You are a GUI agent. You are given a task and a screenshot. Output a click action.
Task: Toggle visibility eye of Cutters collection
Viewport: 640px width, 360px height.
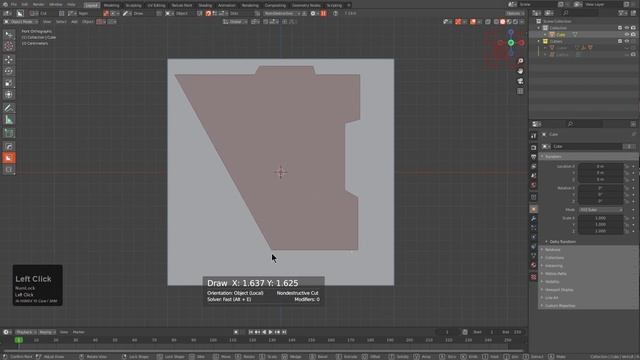click(627, 41)
